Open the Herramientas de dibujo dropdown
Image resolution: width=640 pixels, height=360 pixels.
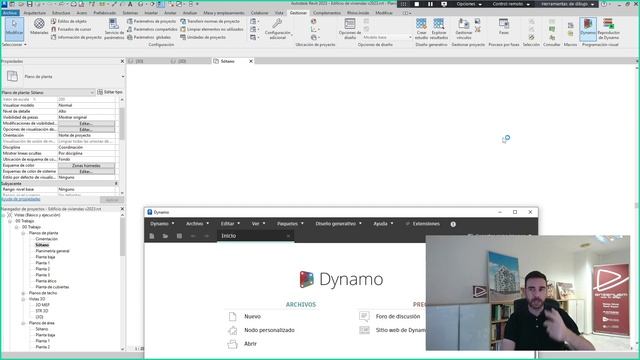567,4
